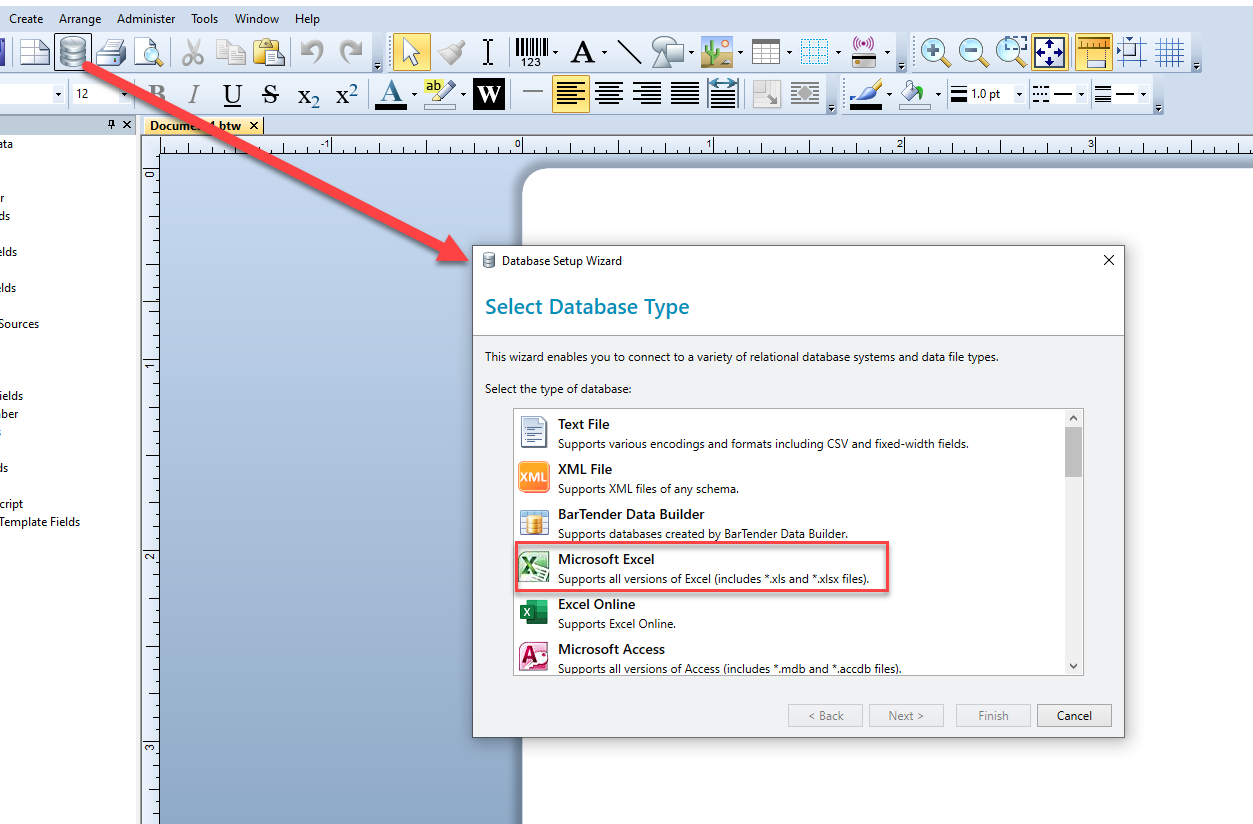Open the line thickness 1.0 pt dropdown
This screenshot has height=824, width=1253.
click(x=1019, y=94)
